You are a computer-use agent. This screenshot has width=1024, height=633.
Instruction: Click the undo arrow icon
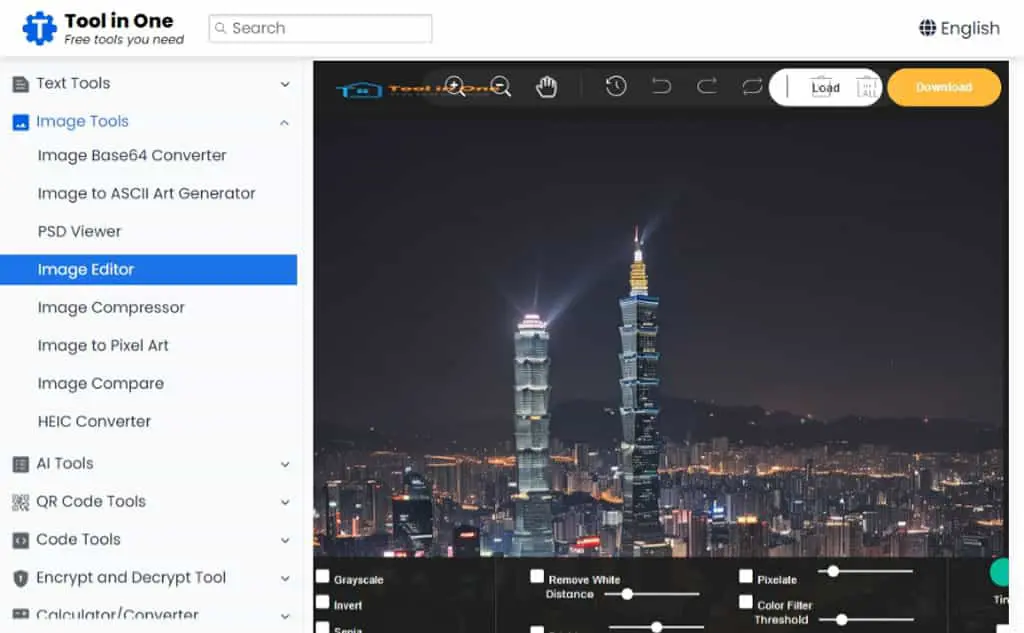(x=661, y=86)
